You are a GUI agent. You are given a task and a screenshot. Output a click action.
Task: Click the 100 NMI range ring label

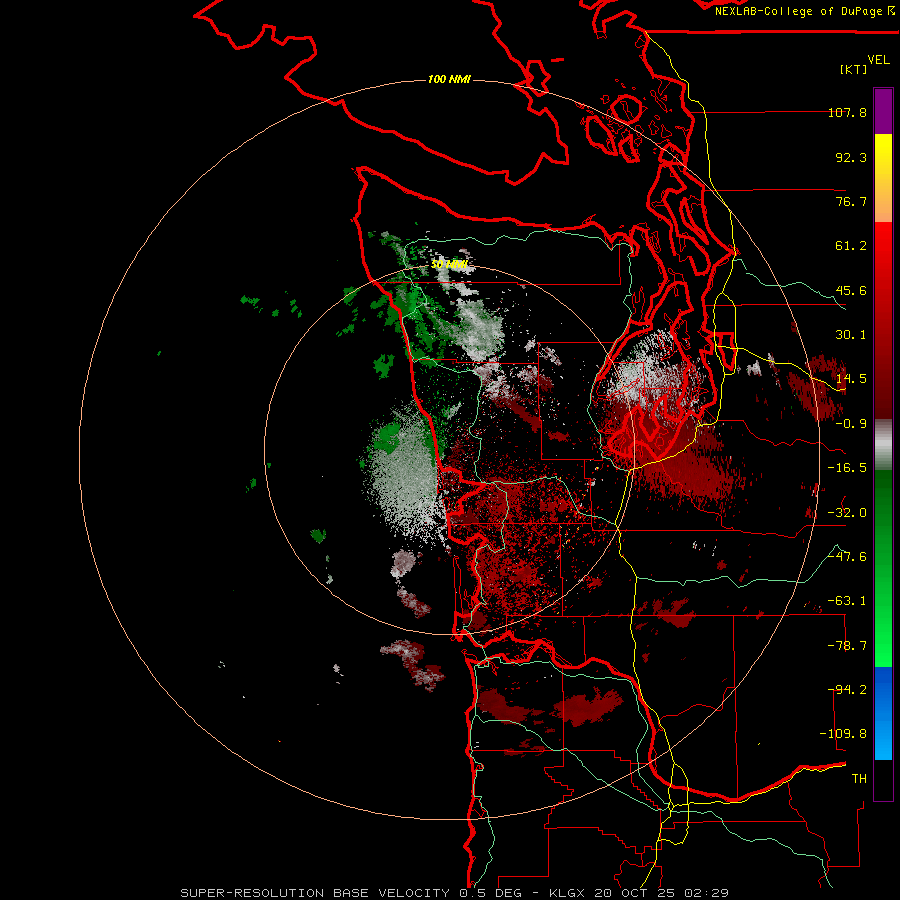click(x=449, y=79)
